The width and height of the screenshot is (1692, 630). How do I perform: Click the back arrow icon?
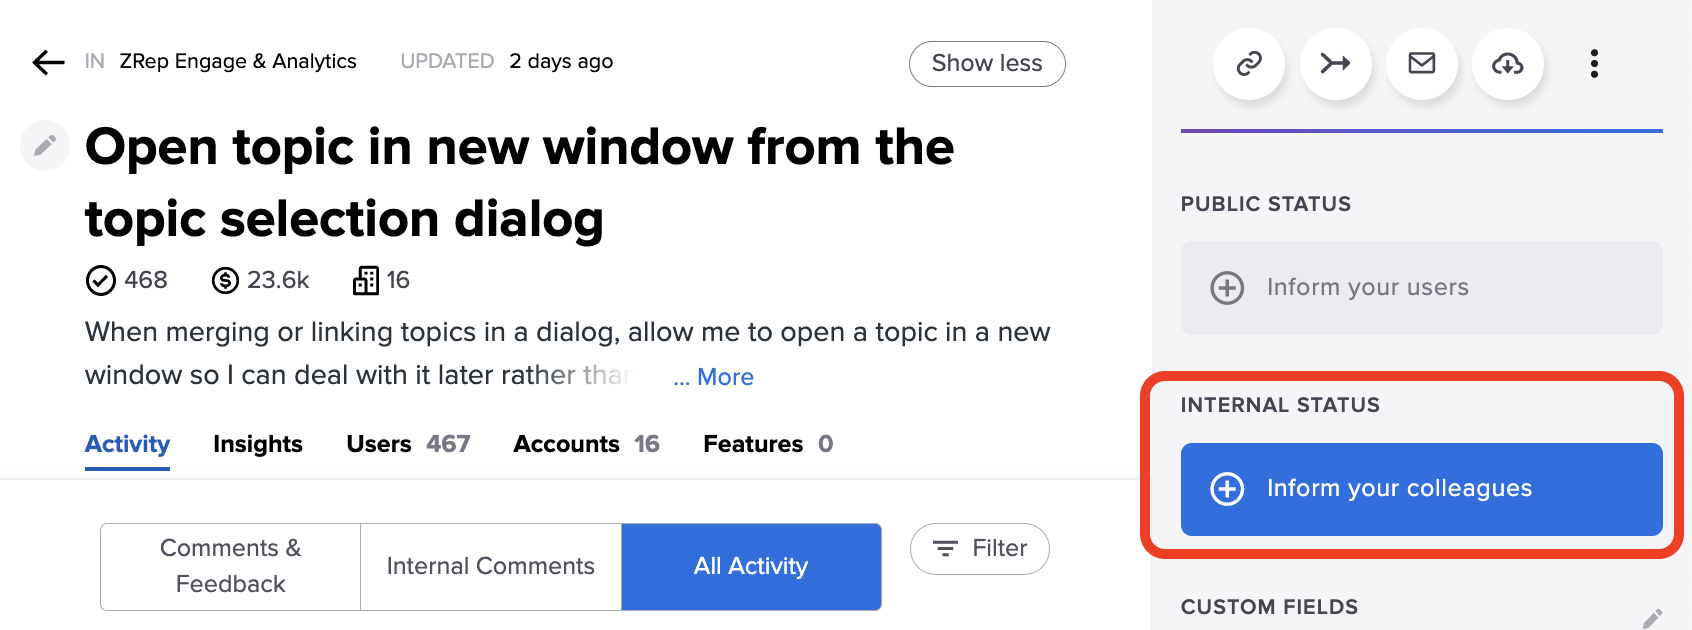click(x=48, y=62)
